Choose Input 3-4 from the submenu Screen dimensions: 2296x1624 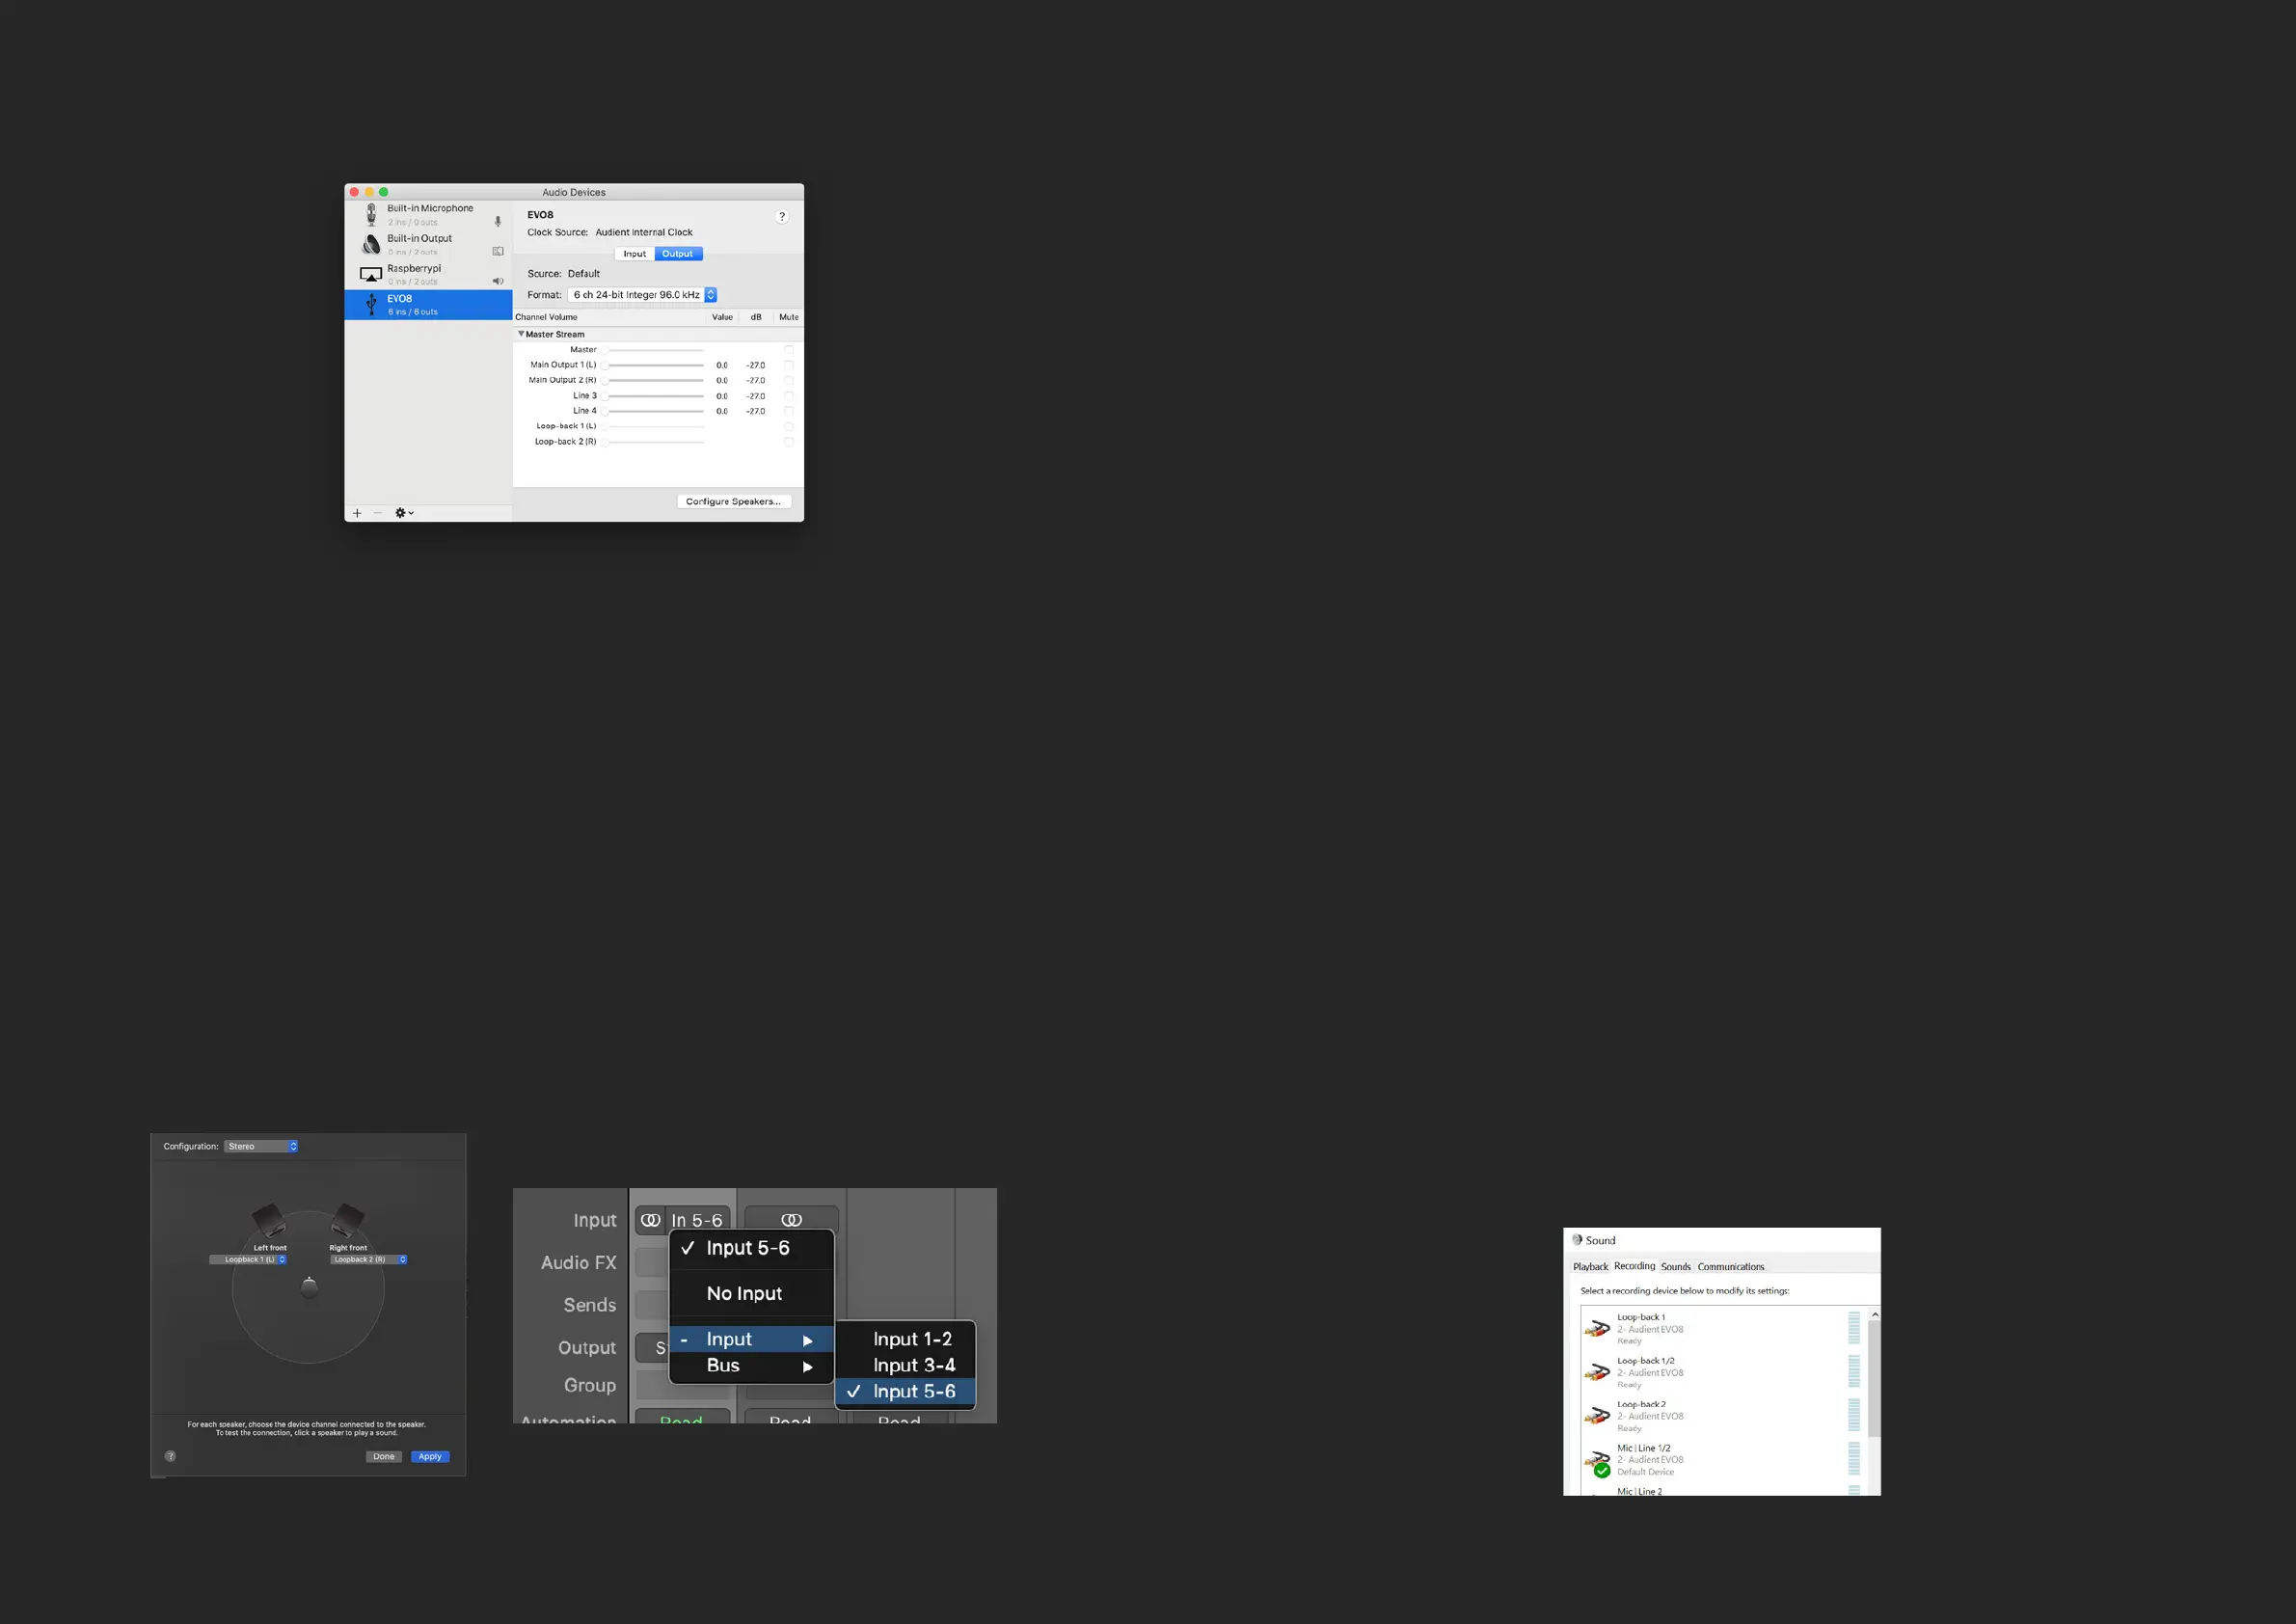pyautogui.click(x=913, y=1365)
